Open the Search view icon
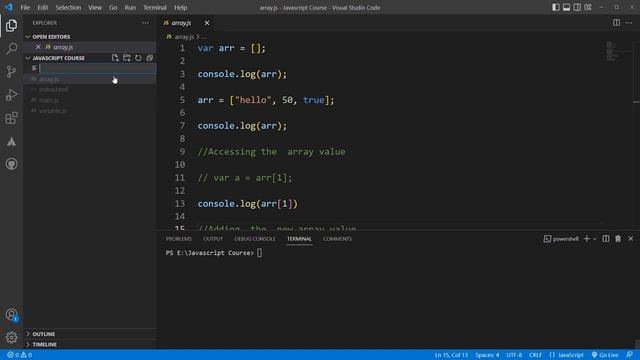 click(x=11, y=49)
